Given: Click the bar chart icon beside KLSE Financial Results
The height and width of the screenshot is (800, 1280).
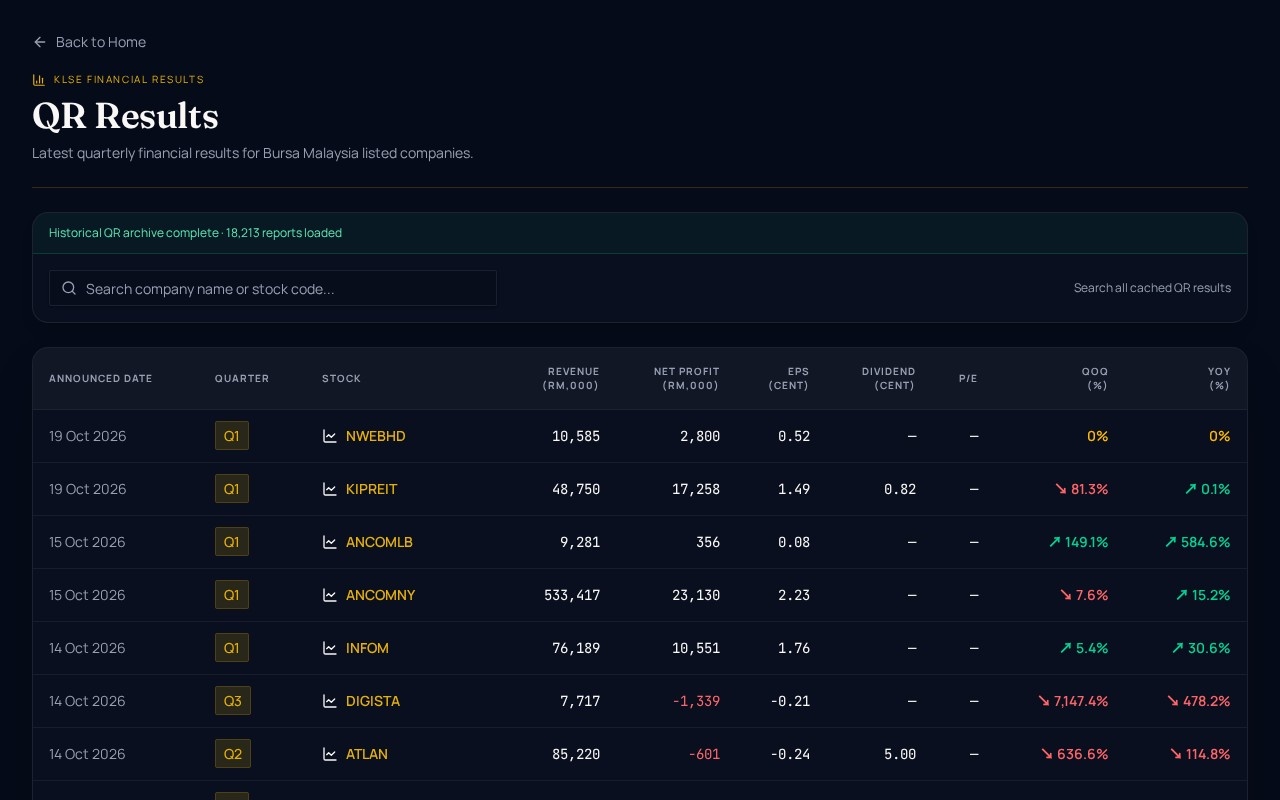Looking at the screenshot, I should point(39,80).
